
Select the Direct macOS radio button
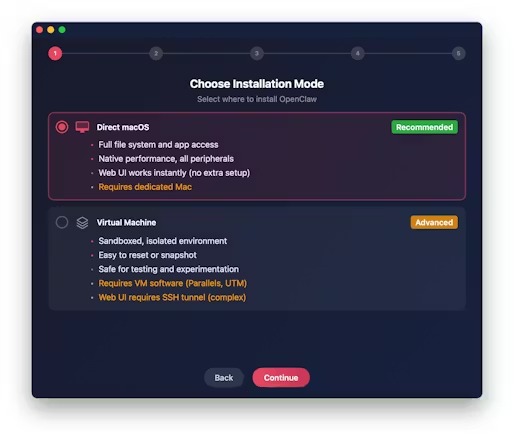[x=62, y=127]
